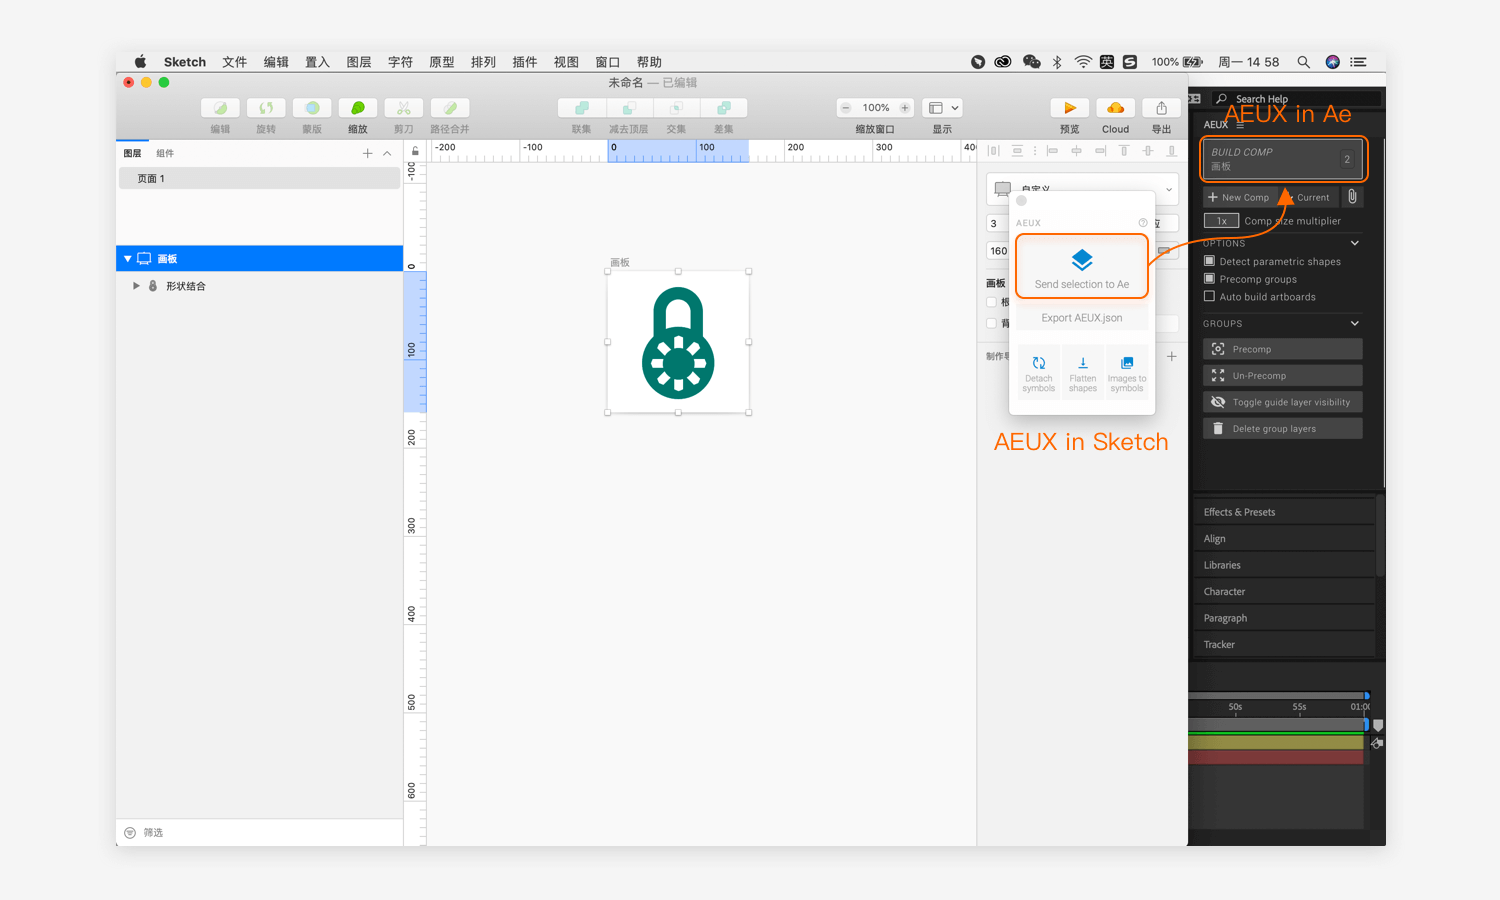
Task: Select the 剪刀 scissors tool
Action: click(403, 108)
